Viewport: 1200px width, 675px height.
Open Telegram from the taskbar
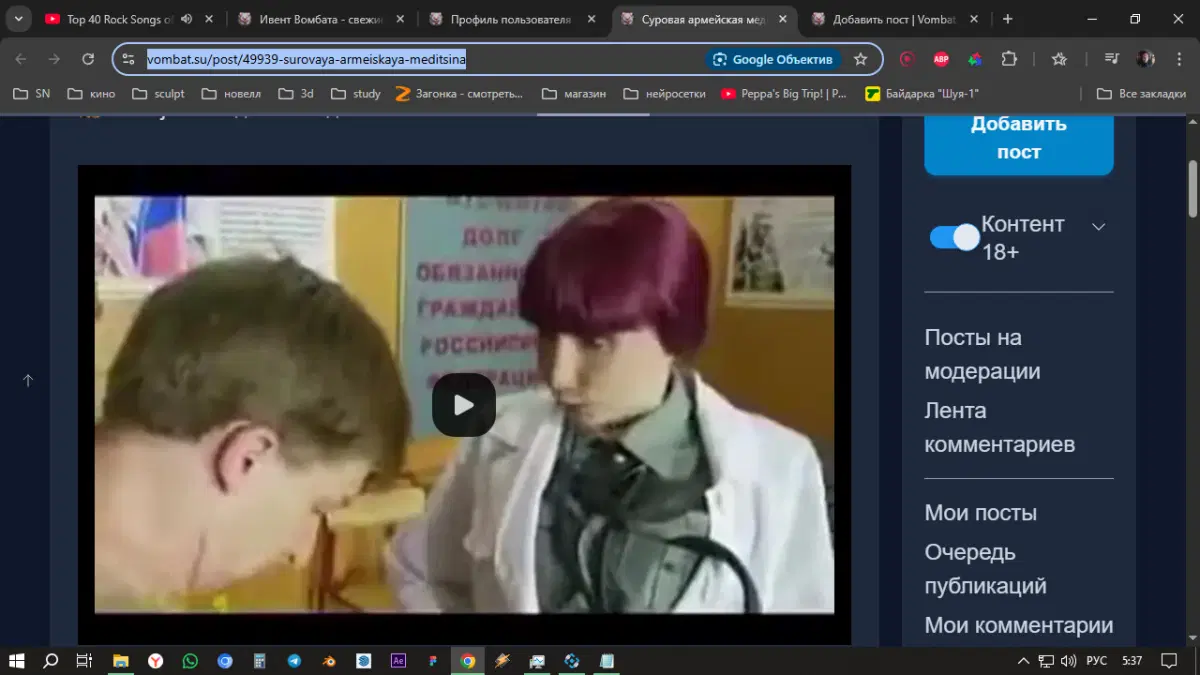[x=294, y=661]
